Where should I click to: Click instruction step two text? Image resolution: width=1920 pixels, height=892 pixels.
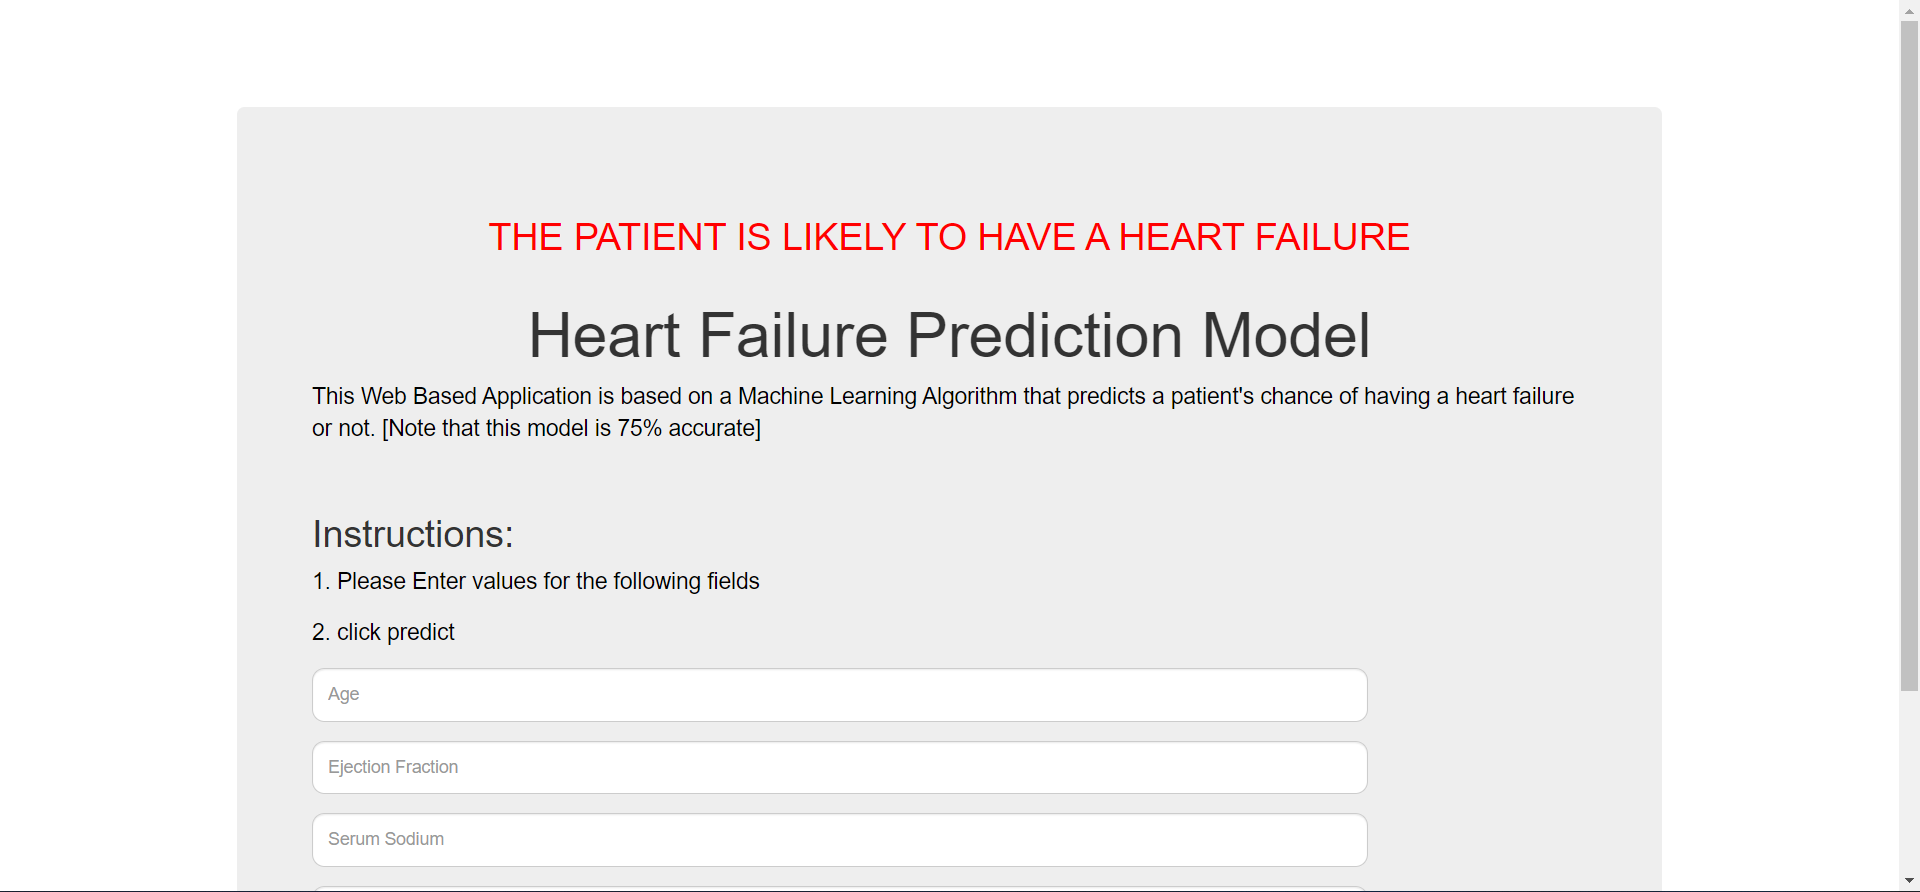(x=383, y=631)
